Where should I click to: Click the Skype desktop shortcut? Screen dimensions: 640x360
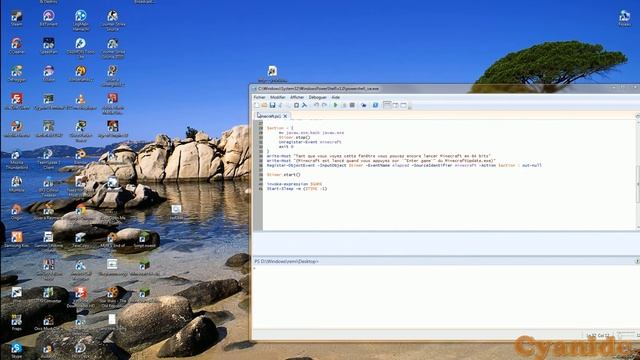(x=16, y=350)
